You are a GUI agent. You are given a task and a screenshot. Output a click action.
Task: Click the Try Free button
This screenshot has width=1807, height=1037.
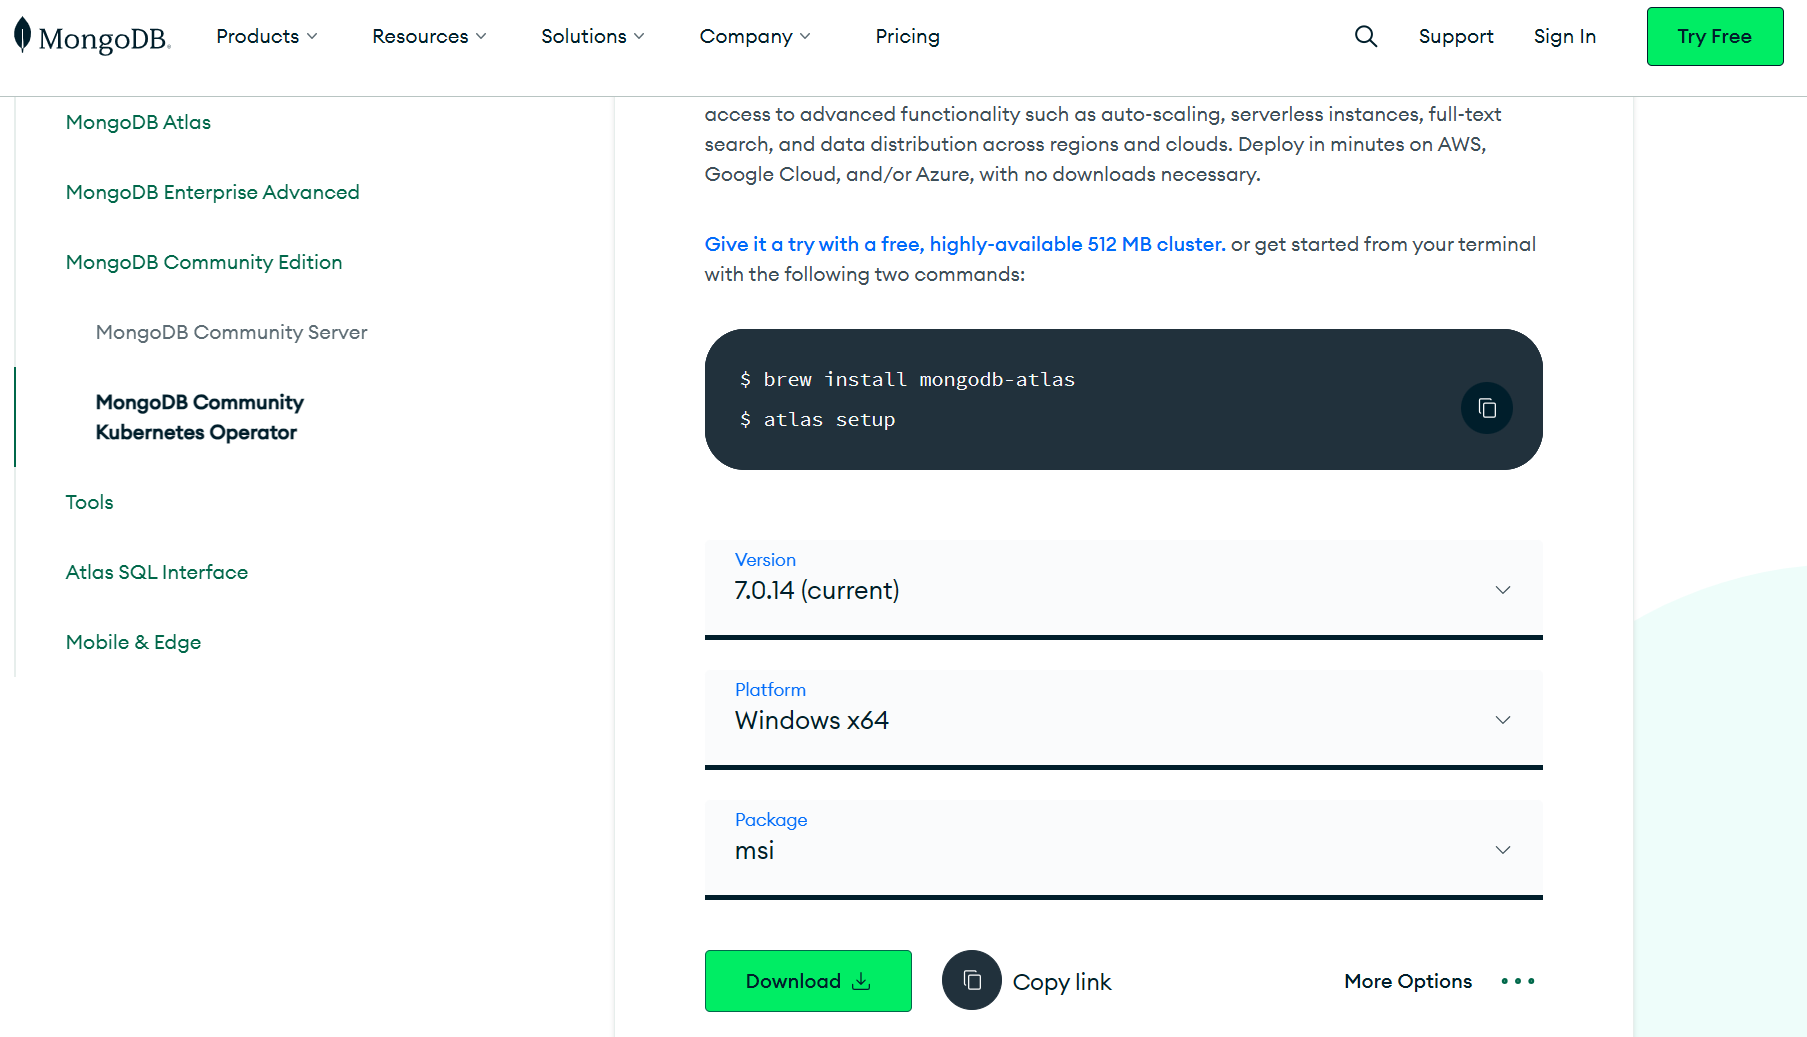(1715, 36)
